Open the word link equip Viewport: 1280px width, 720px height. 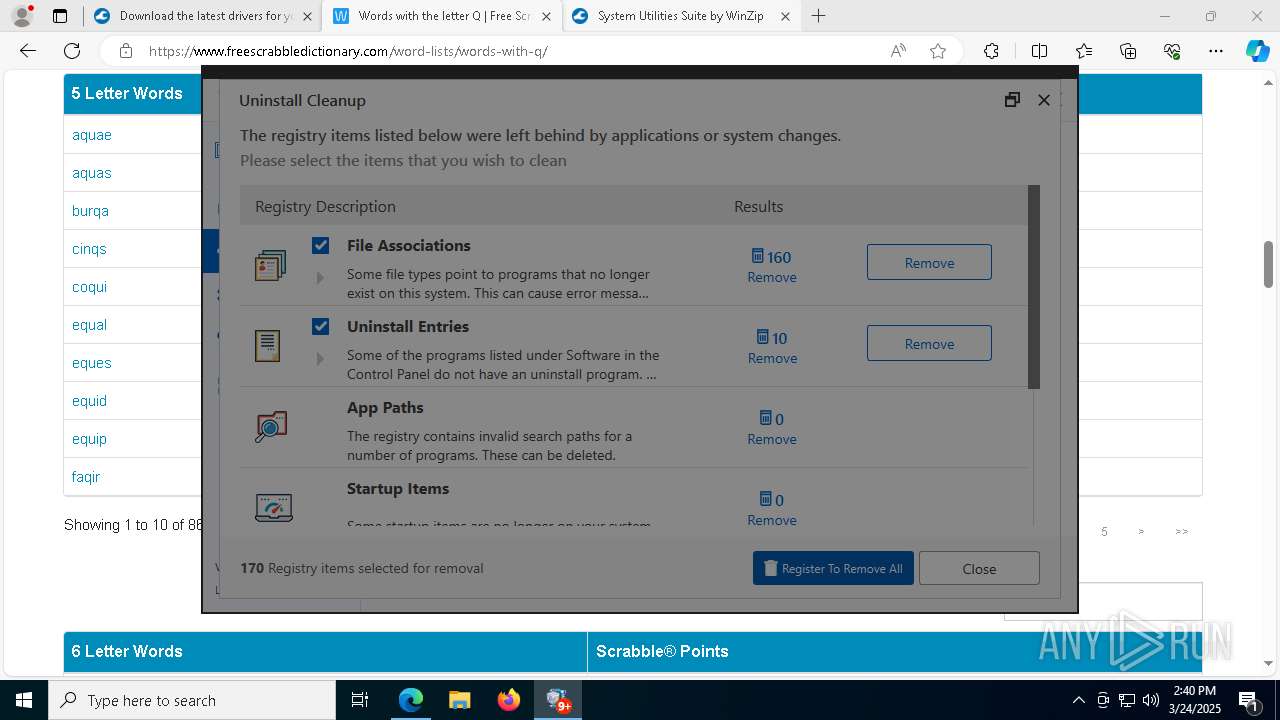[x=89, y=439]
